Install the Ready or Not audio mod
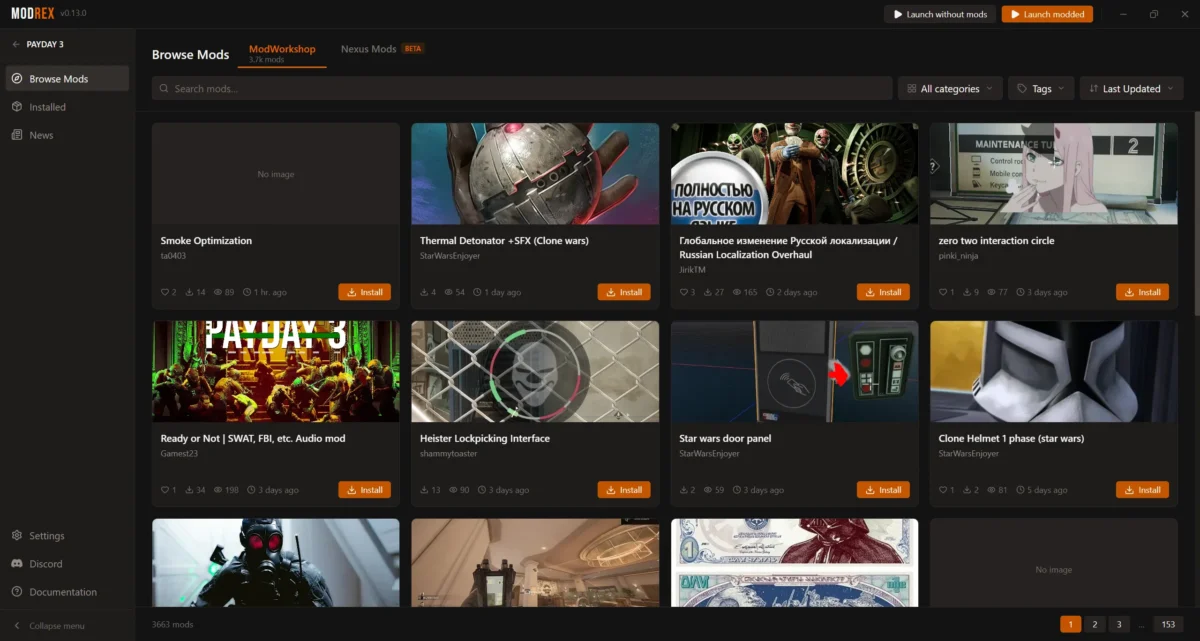Screen dimensions: 1200x641 pyautogui.click(x=364, y=490)
